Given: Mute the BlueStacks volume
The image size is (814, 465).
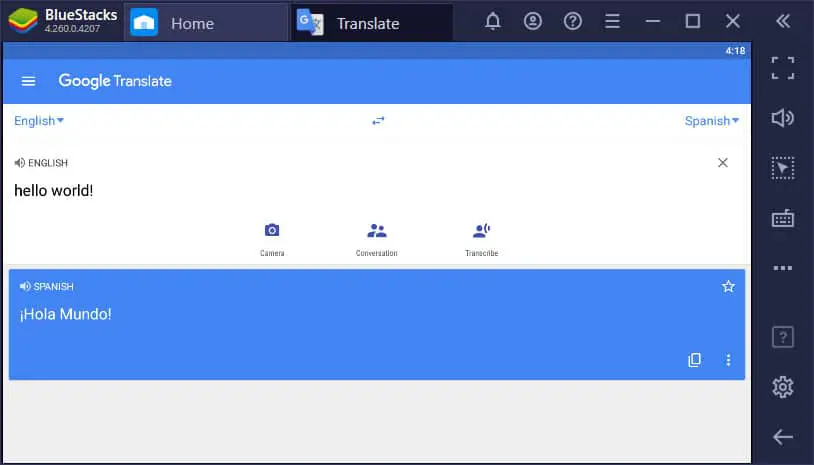Looking at the screenshot, I should [782, 118].
